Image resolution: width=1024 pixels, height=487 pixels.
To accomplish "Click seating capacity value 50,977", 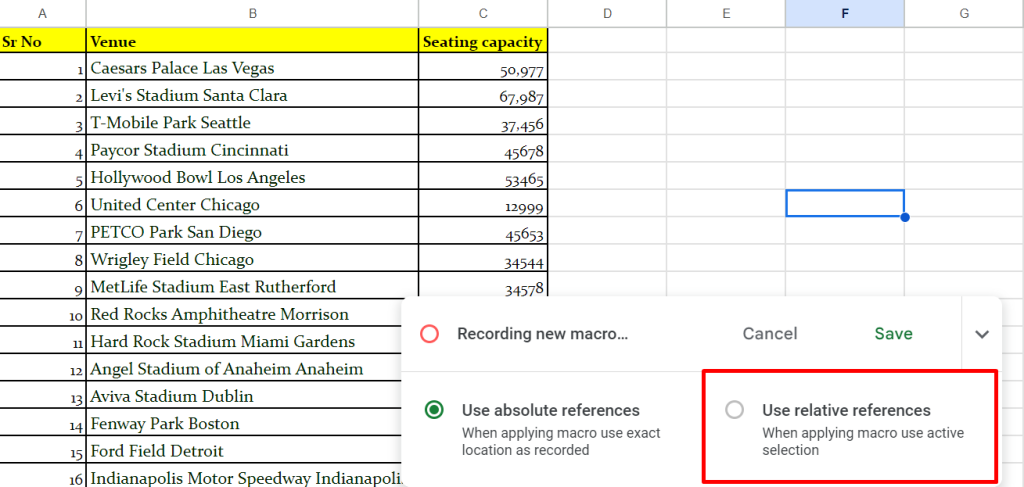I will (x=483, y=67).
